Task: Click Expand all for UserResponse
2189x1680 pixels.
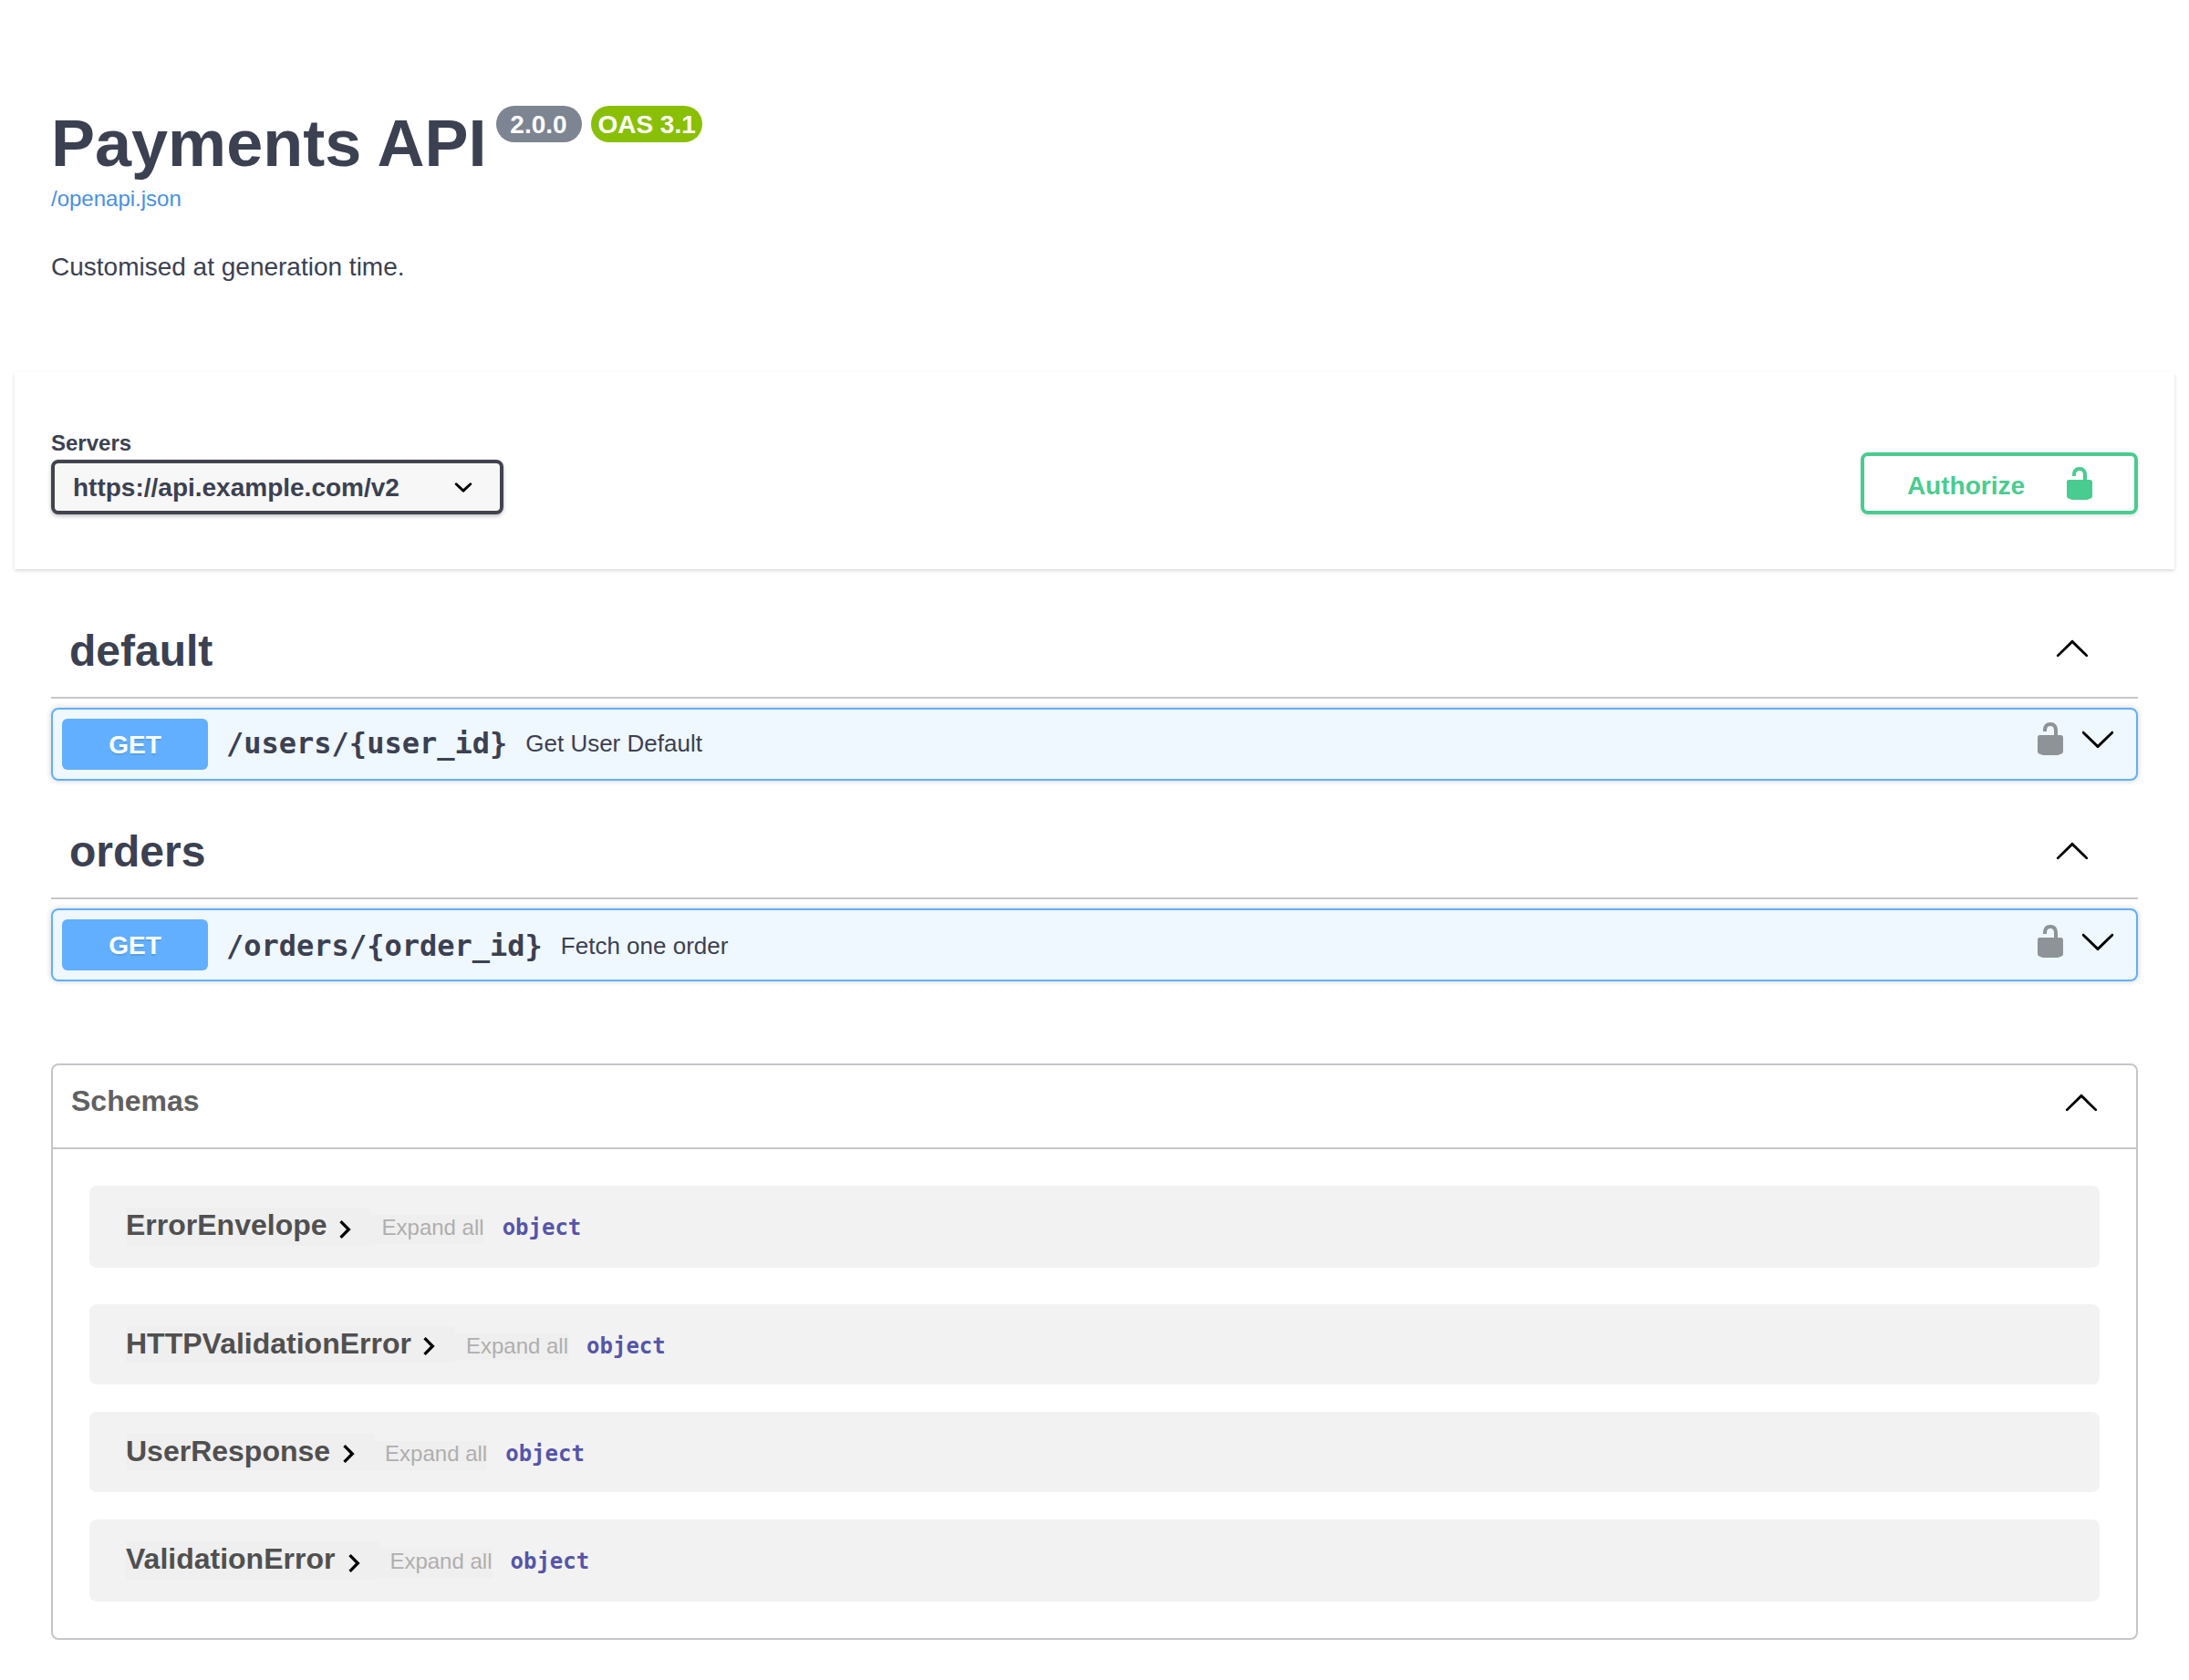Action: point(435,1454)
